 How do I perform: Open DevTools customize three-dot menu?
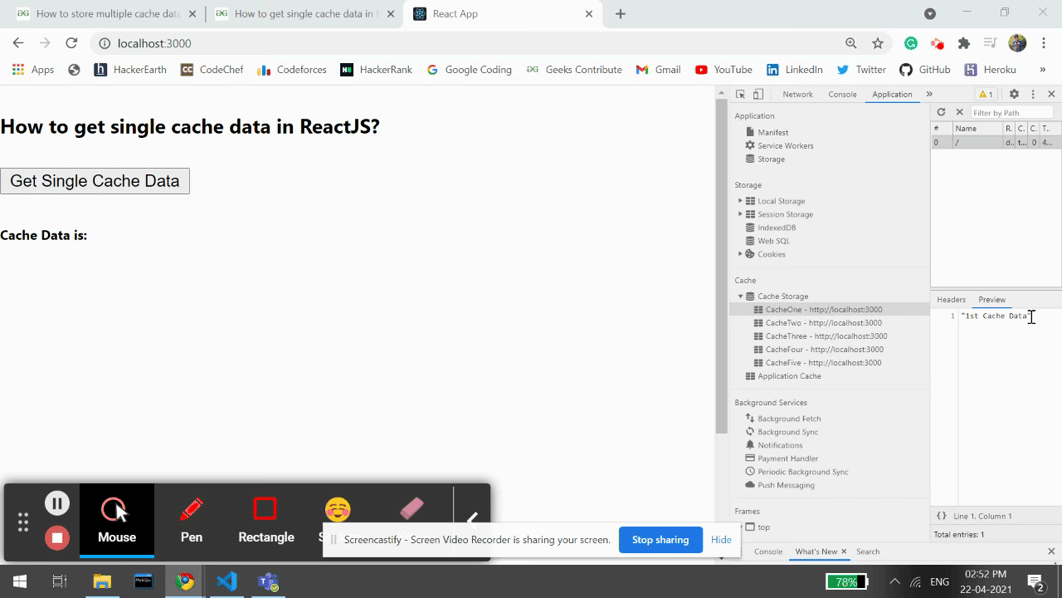[x=1033, y=94]
